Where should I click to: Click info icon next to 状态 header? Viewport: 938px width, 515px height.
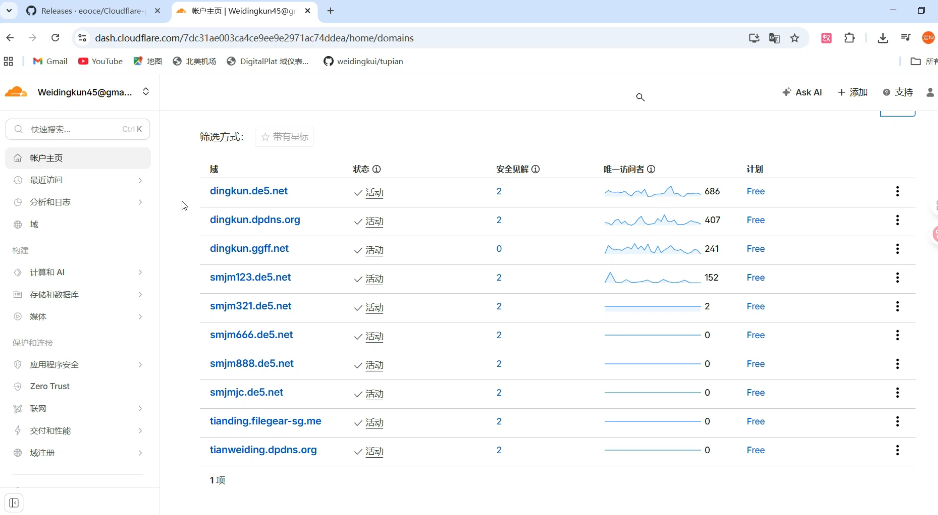[x=376, y=169]
